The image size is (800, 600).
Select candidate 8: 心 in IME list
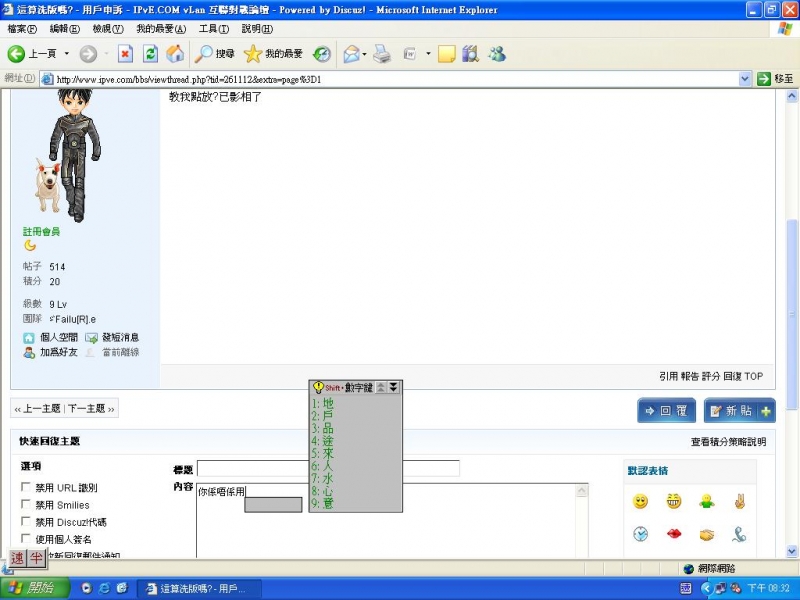click(x=322, y=491)
